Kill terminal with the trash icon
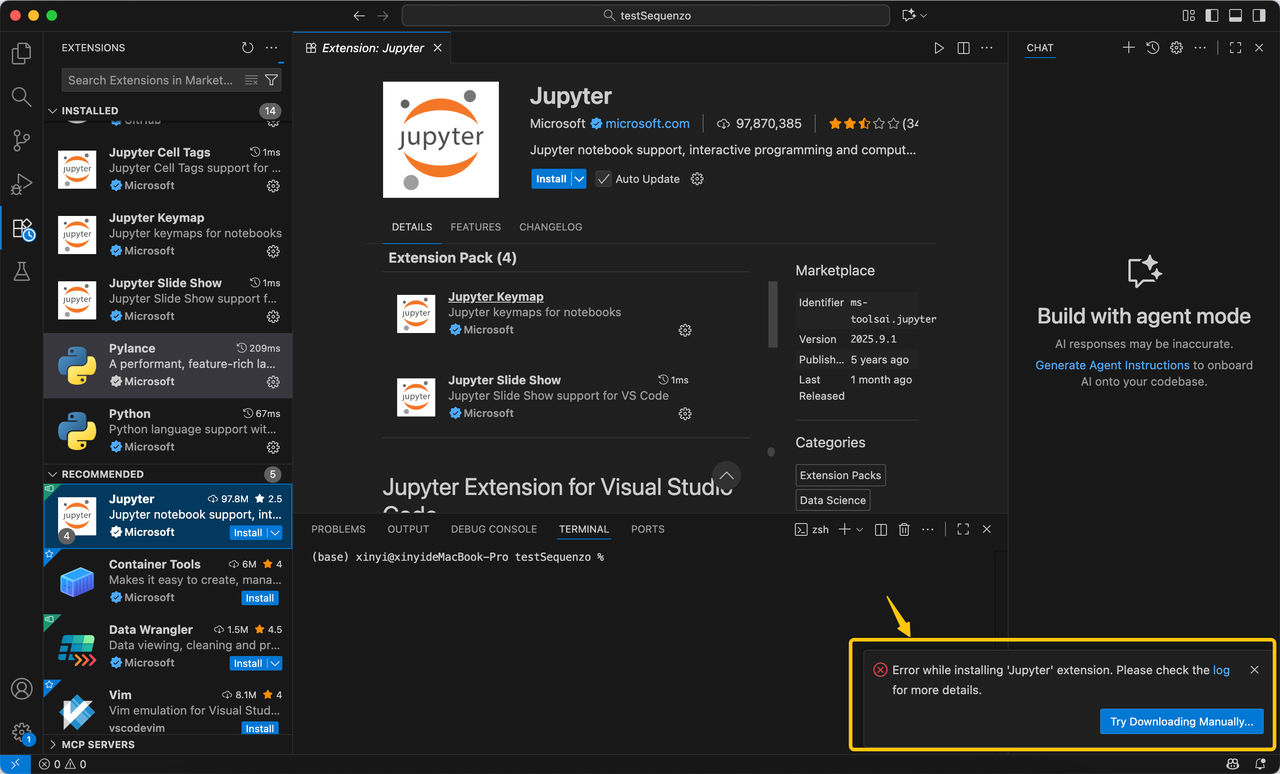 click(x=904, y=529)
